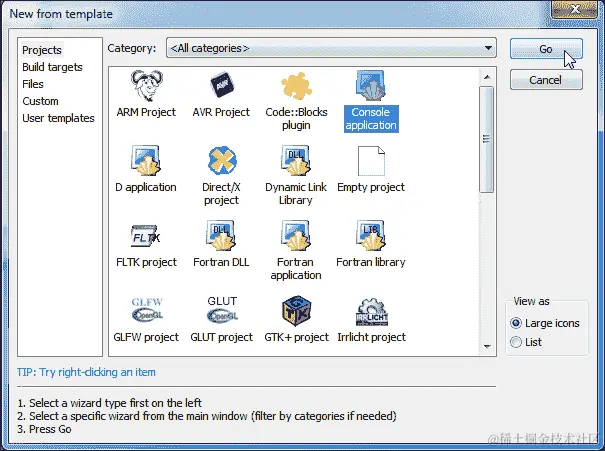Switch view to List radio button

516,342
